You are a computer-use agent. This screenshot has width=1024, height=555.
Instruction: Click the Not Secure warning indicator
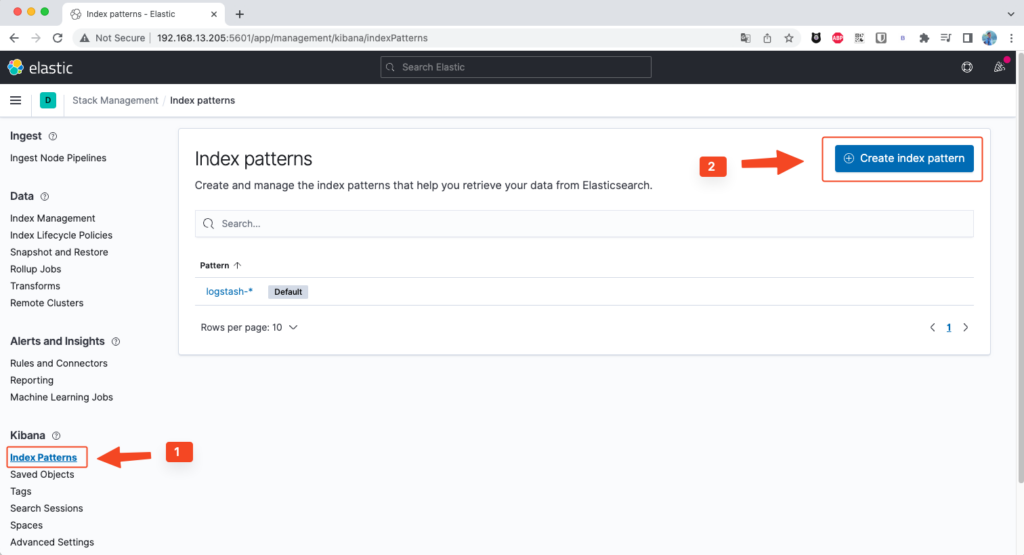tap(112, 38)
